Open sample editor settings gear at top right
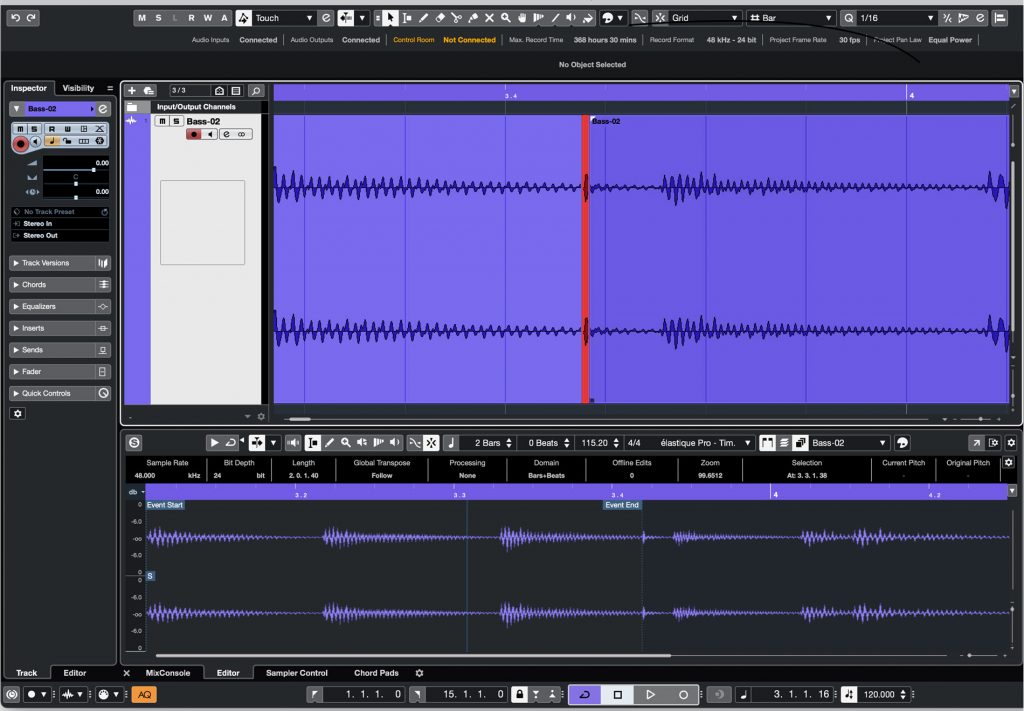The height and width of the screenshot is (711, 1024). tap(1011, 443)
